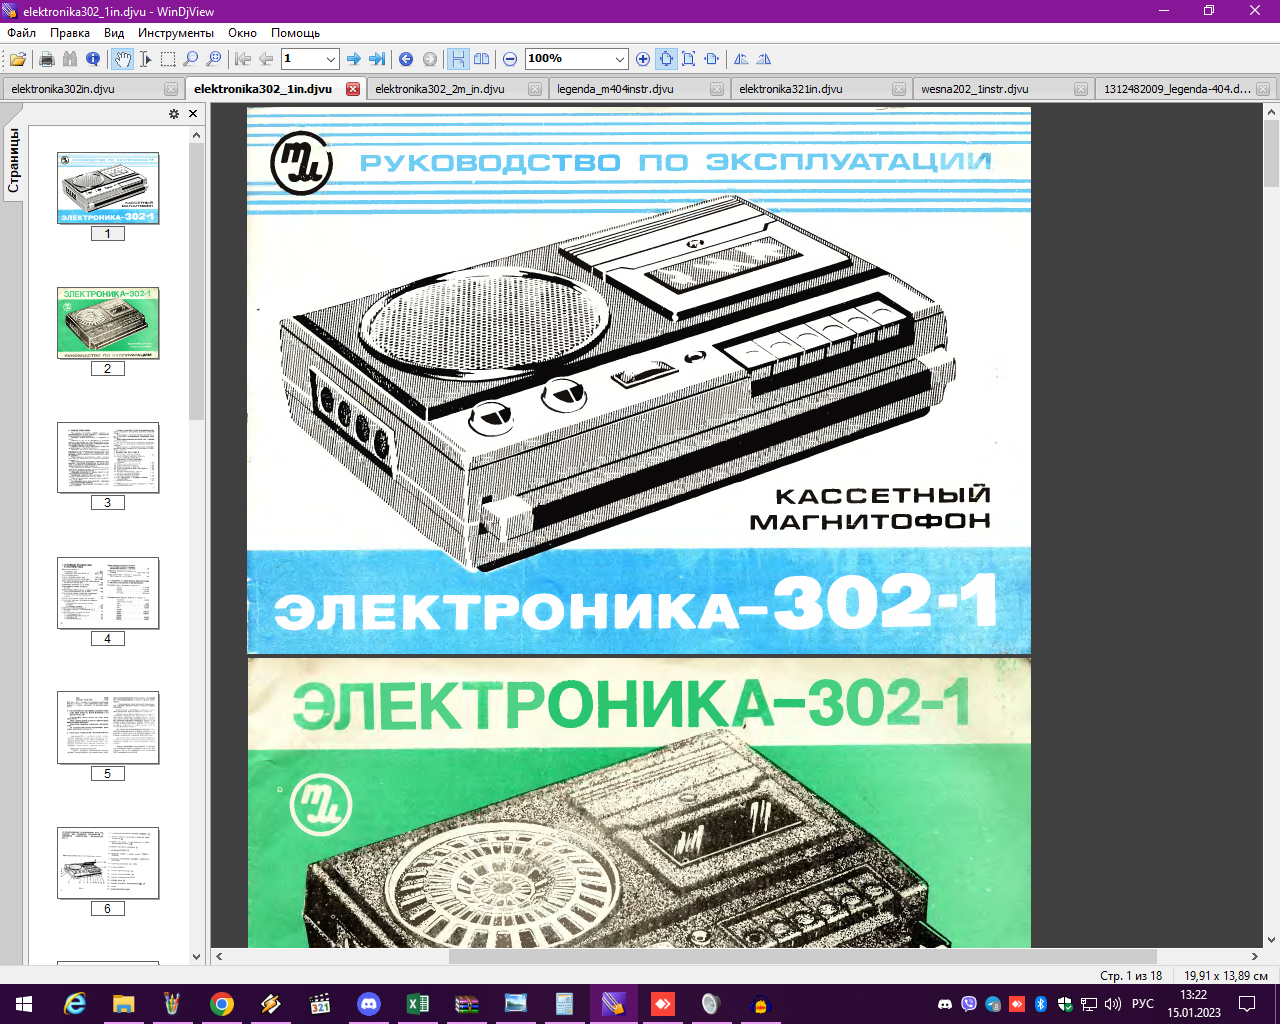Screen dimensions: 1280x1024
Task: Switch to the legenda_m404instr.djvu tab
Action: [x=615, y=89]
